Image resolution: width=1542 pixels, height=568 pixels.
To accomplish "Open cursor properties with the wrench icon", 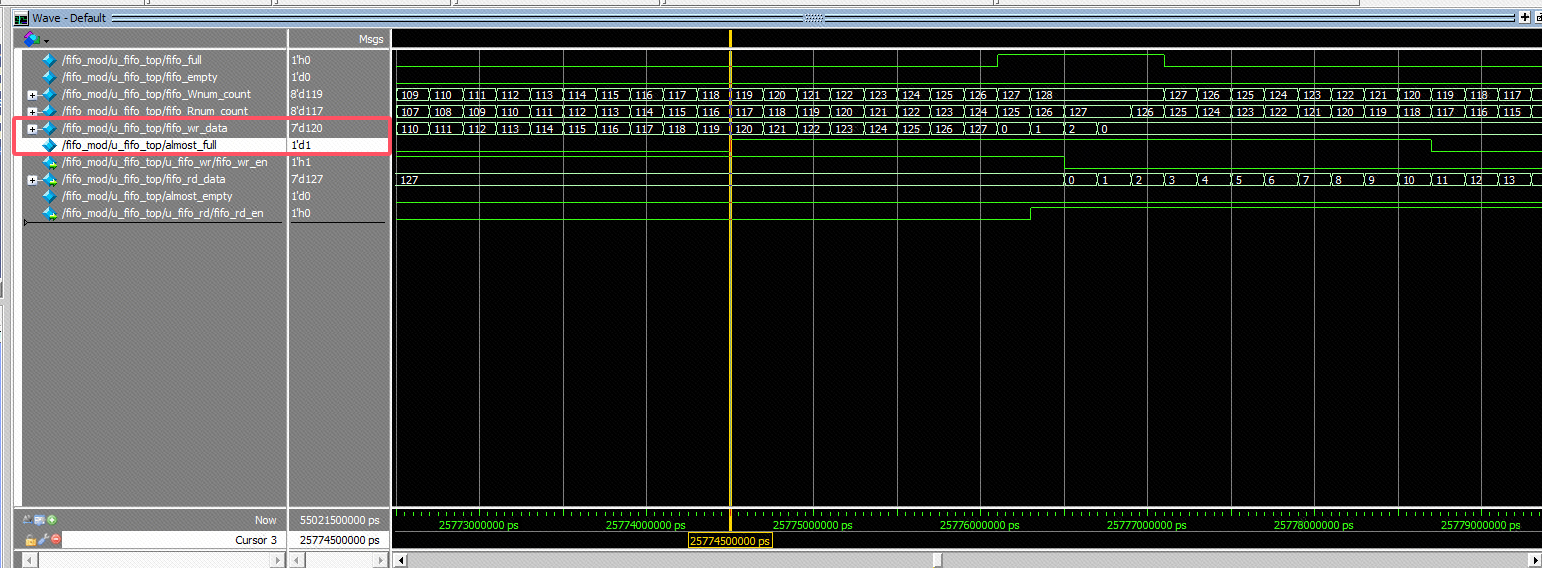I will (x=43, y=540).
